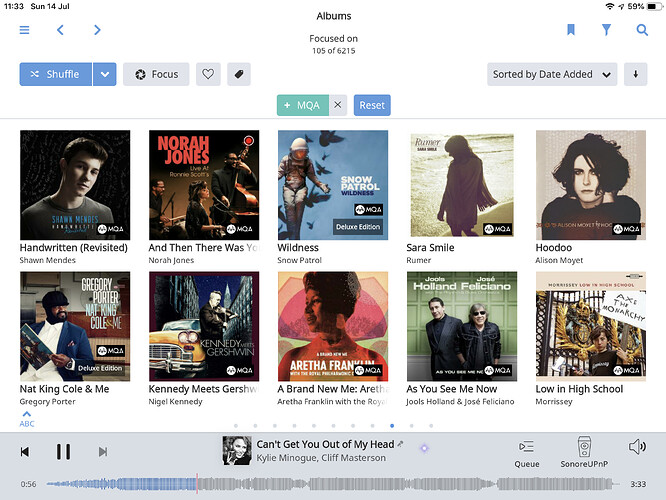Reverse sort order with the down arrow

(635, 74)
